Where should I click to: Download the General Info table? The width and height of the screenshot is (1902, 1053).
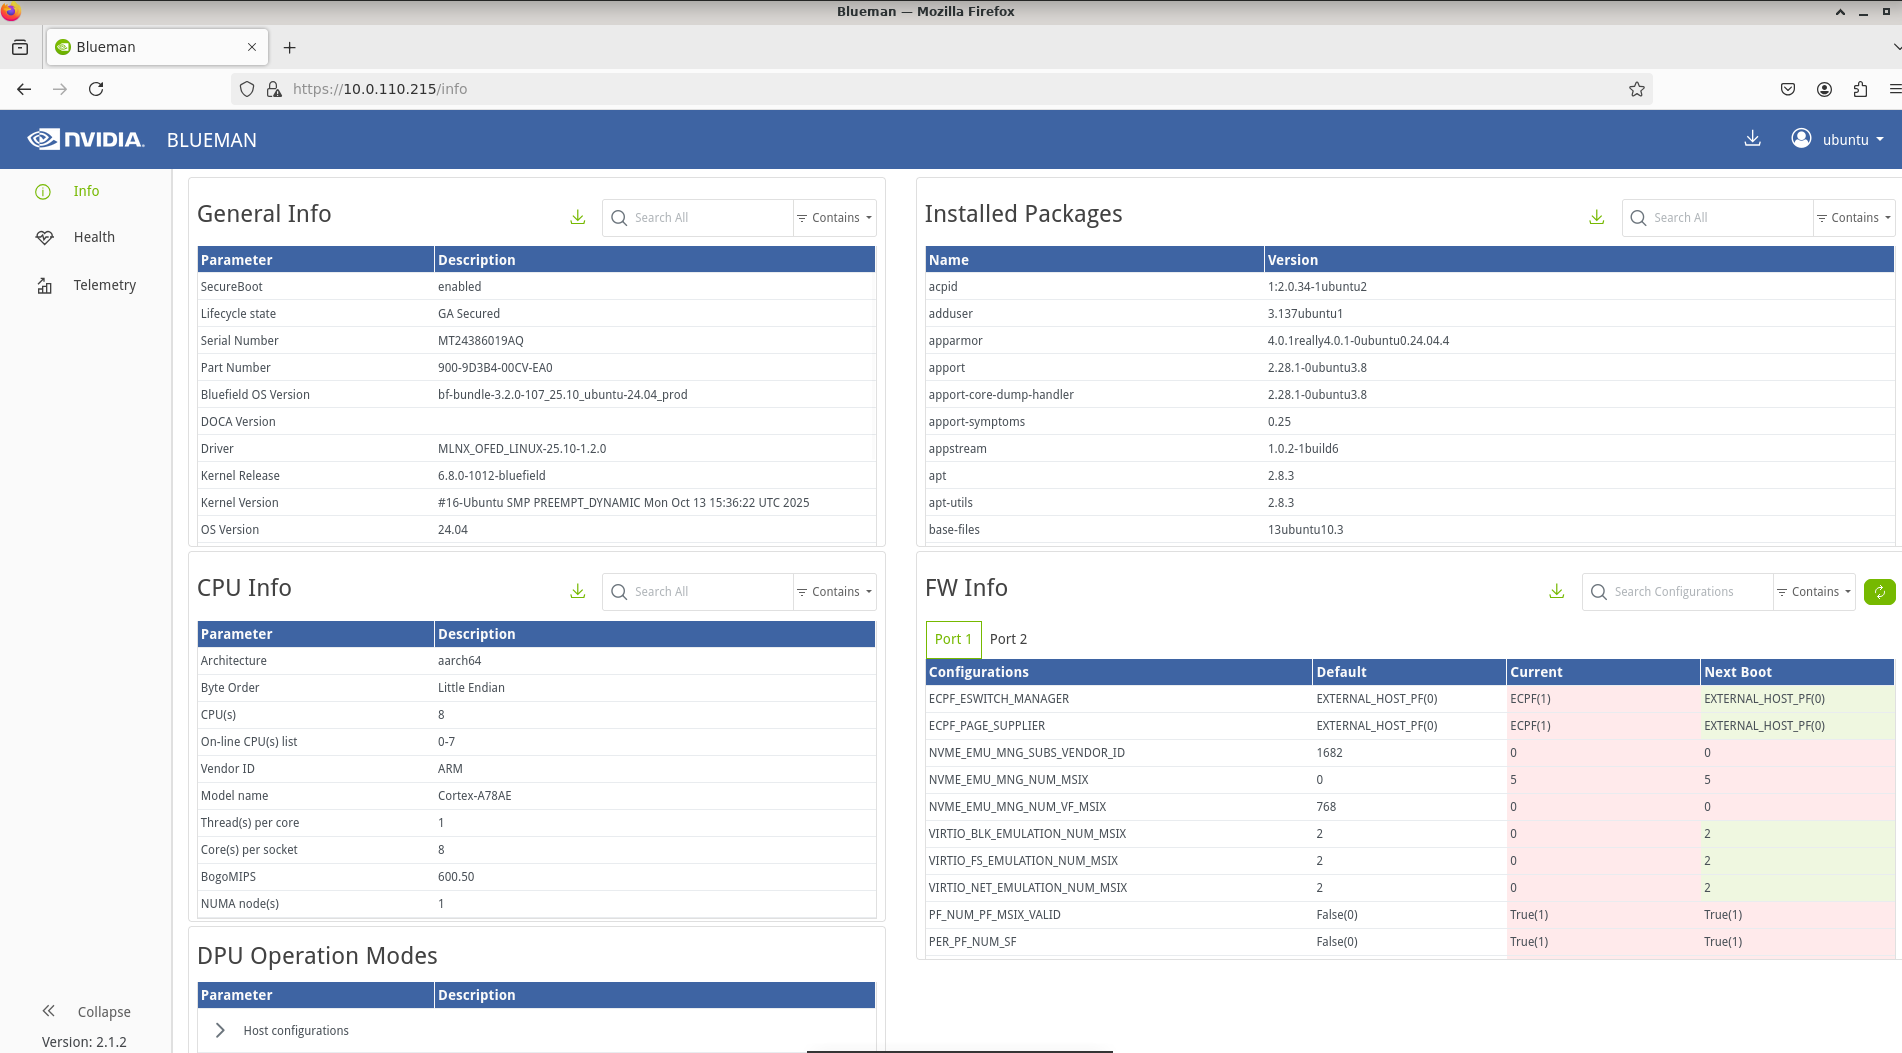pyautogui.click(x=578, y=217)
